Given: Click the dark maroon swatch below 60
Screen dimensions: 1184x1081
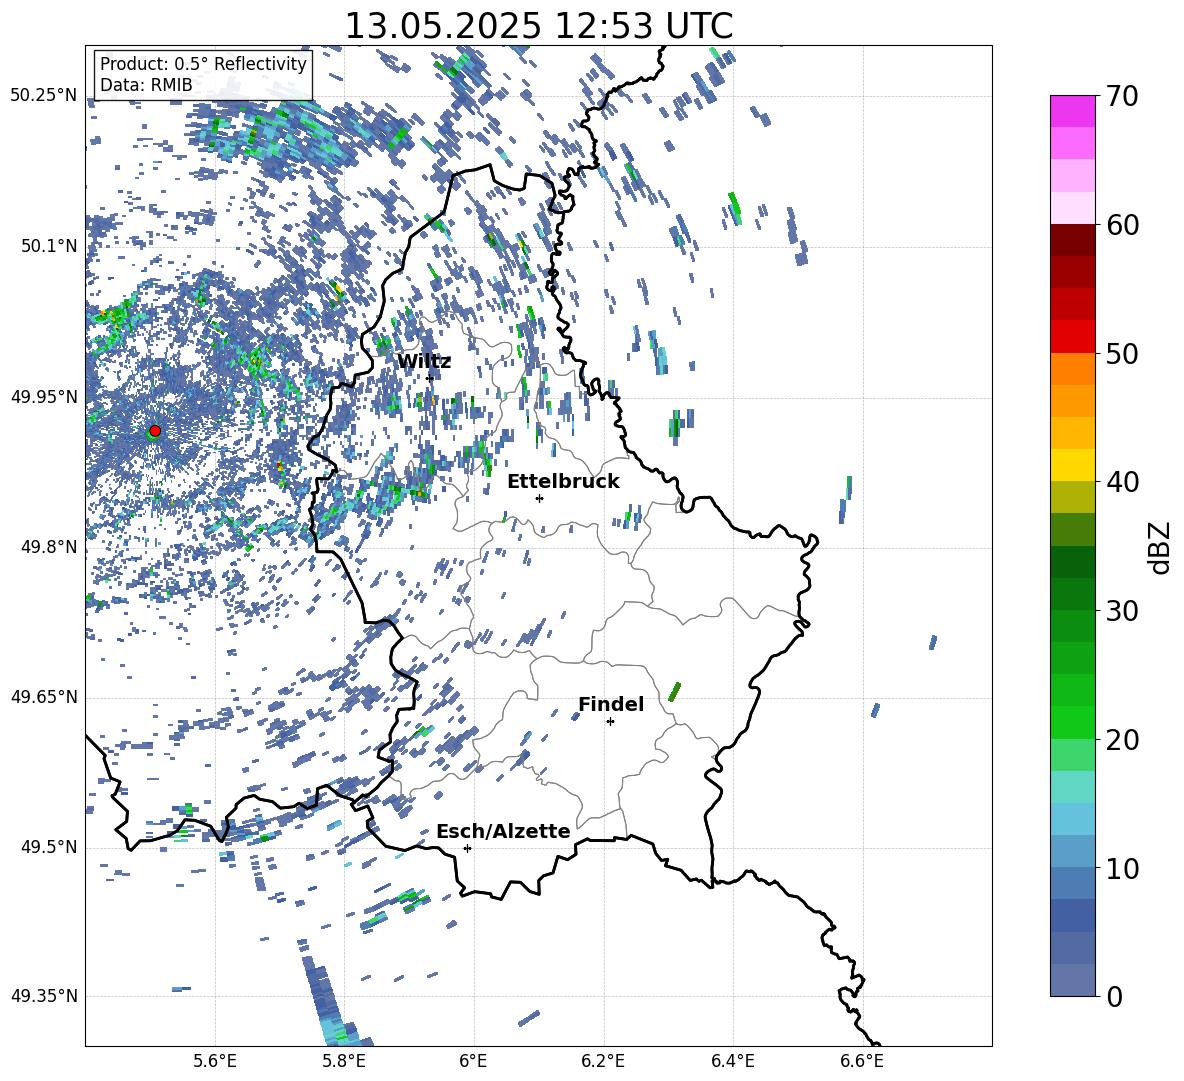Looking at the screenshot, I should click(1072, 240).
